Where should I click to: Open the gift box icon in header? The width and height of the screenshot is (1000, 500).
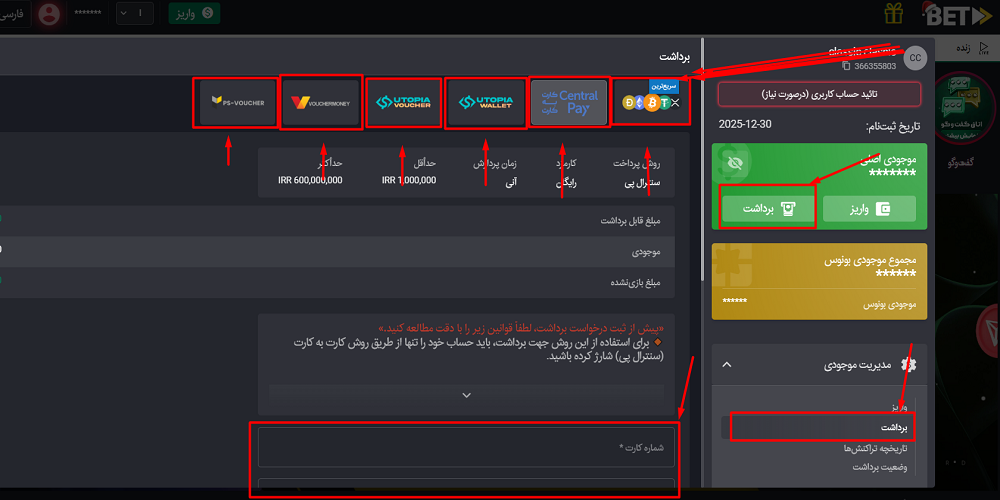click(895, 14)
